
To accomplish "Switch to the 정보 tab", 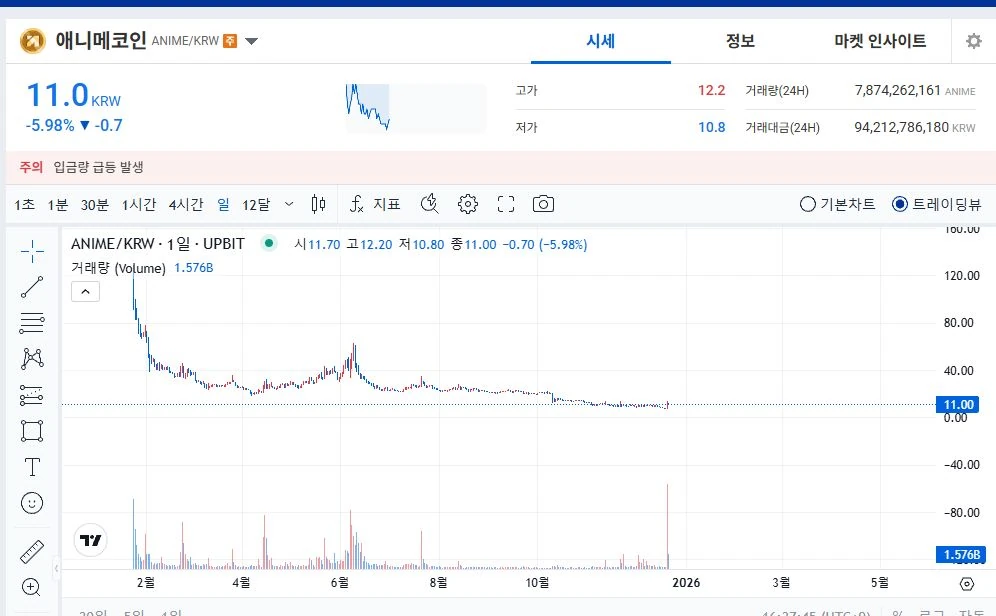I will click(740, 41).
